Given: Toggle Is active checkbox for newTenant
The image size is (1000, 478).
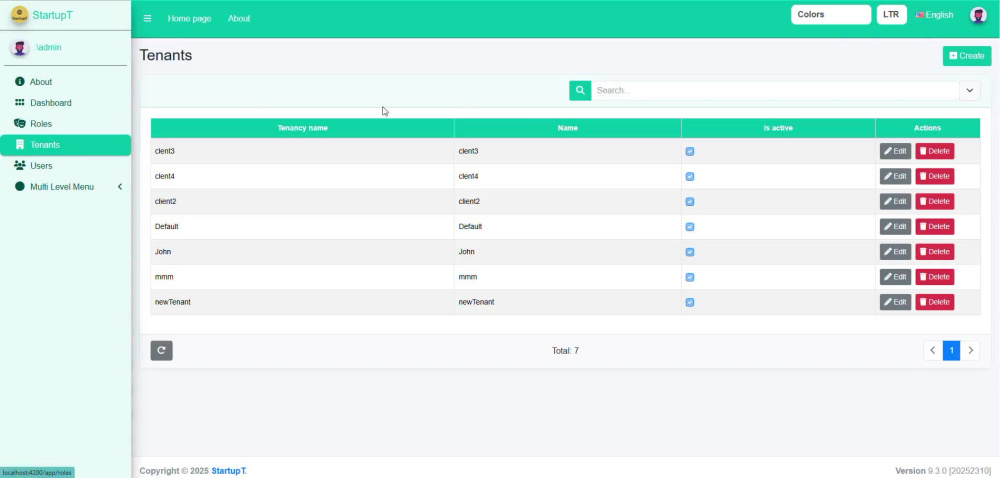Looking at the screenshot, I should (689, 302).
